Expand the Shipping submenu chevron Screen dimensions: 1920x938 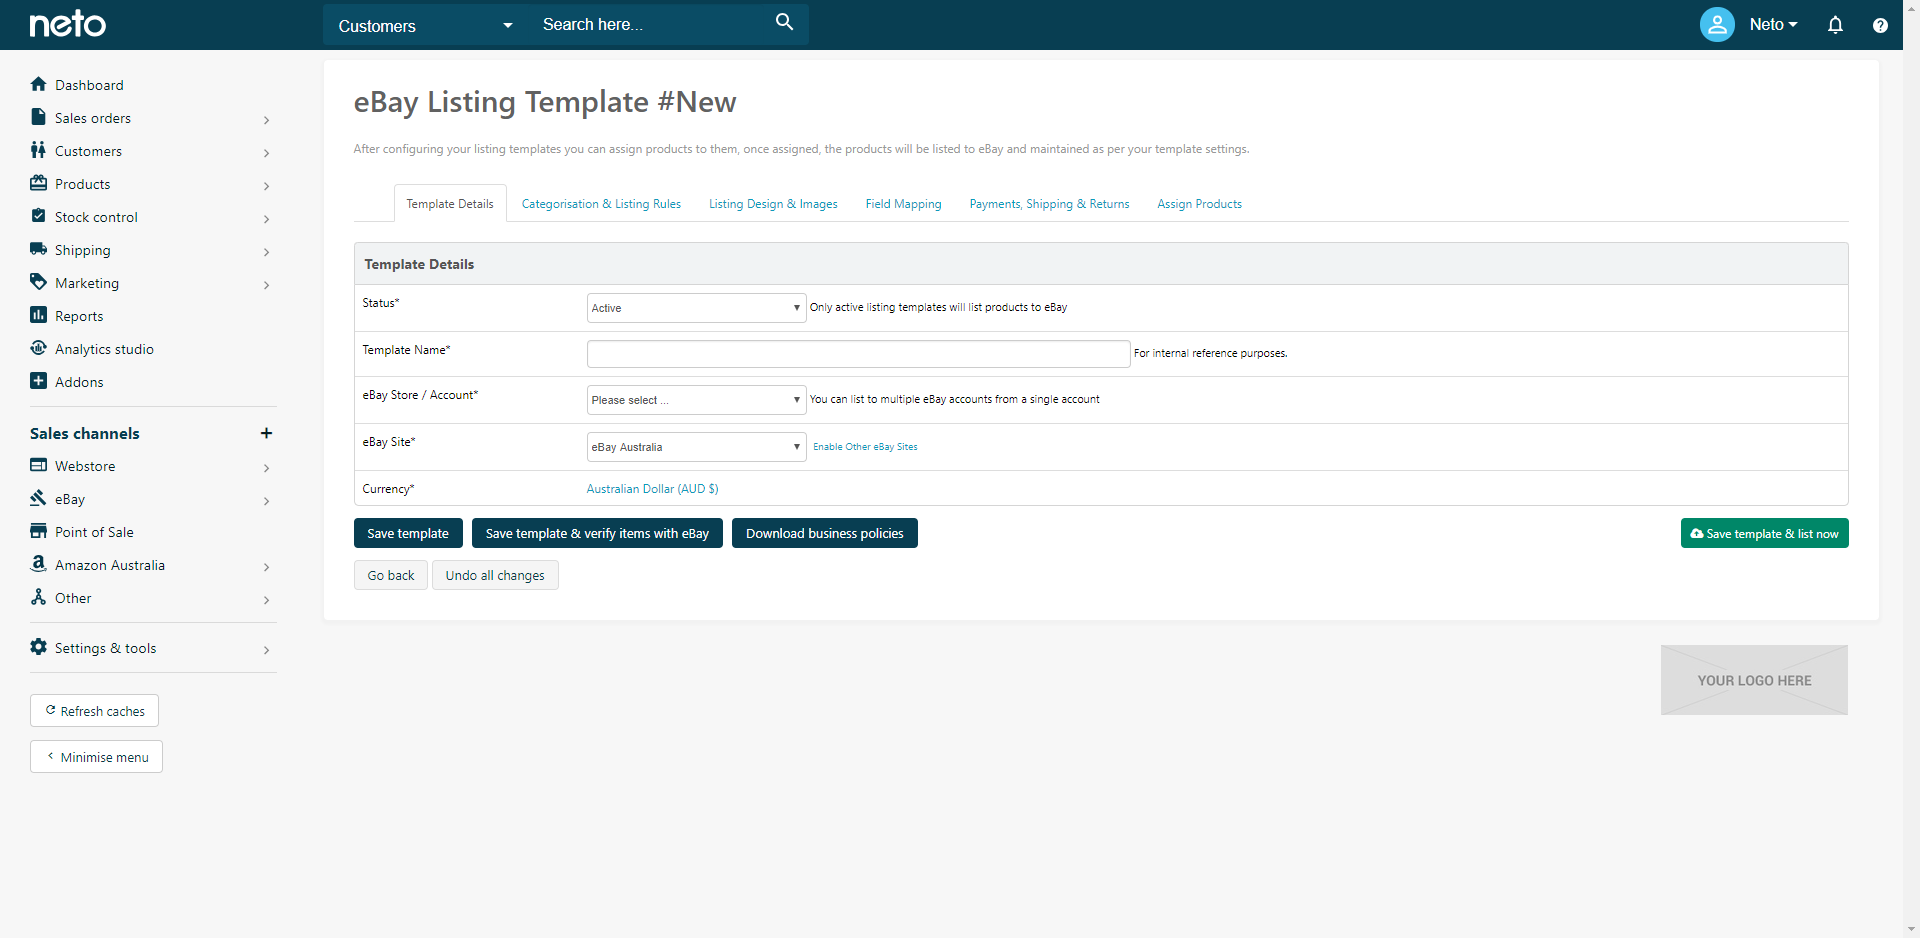[x=266, y=252]
